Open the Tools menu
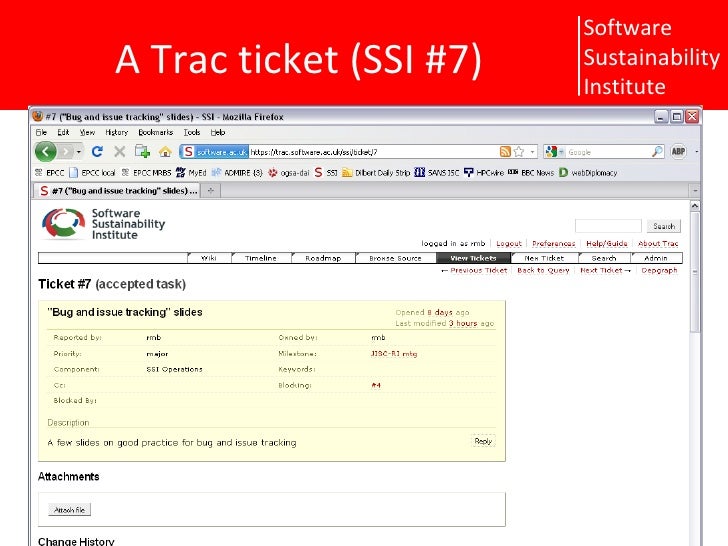Viewport: 728px width, 546px height. click(192, 132)
